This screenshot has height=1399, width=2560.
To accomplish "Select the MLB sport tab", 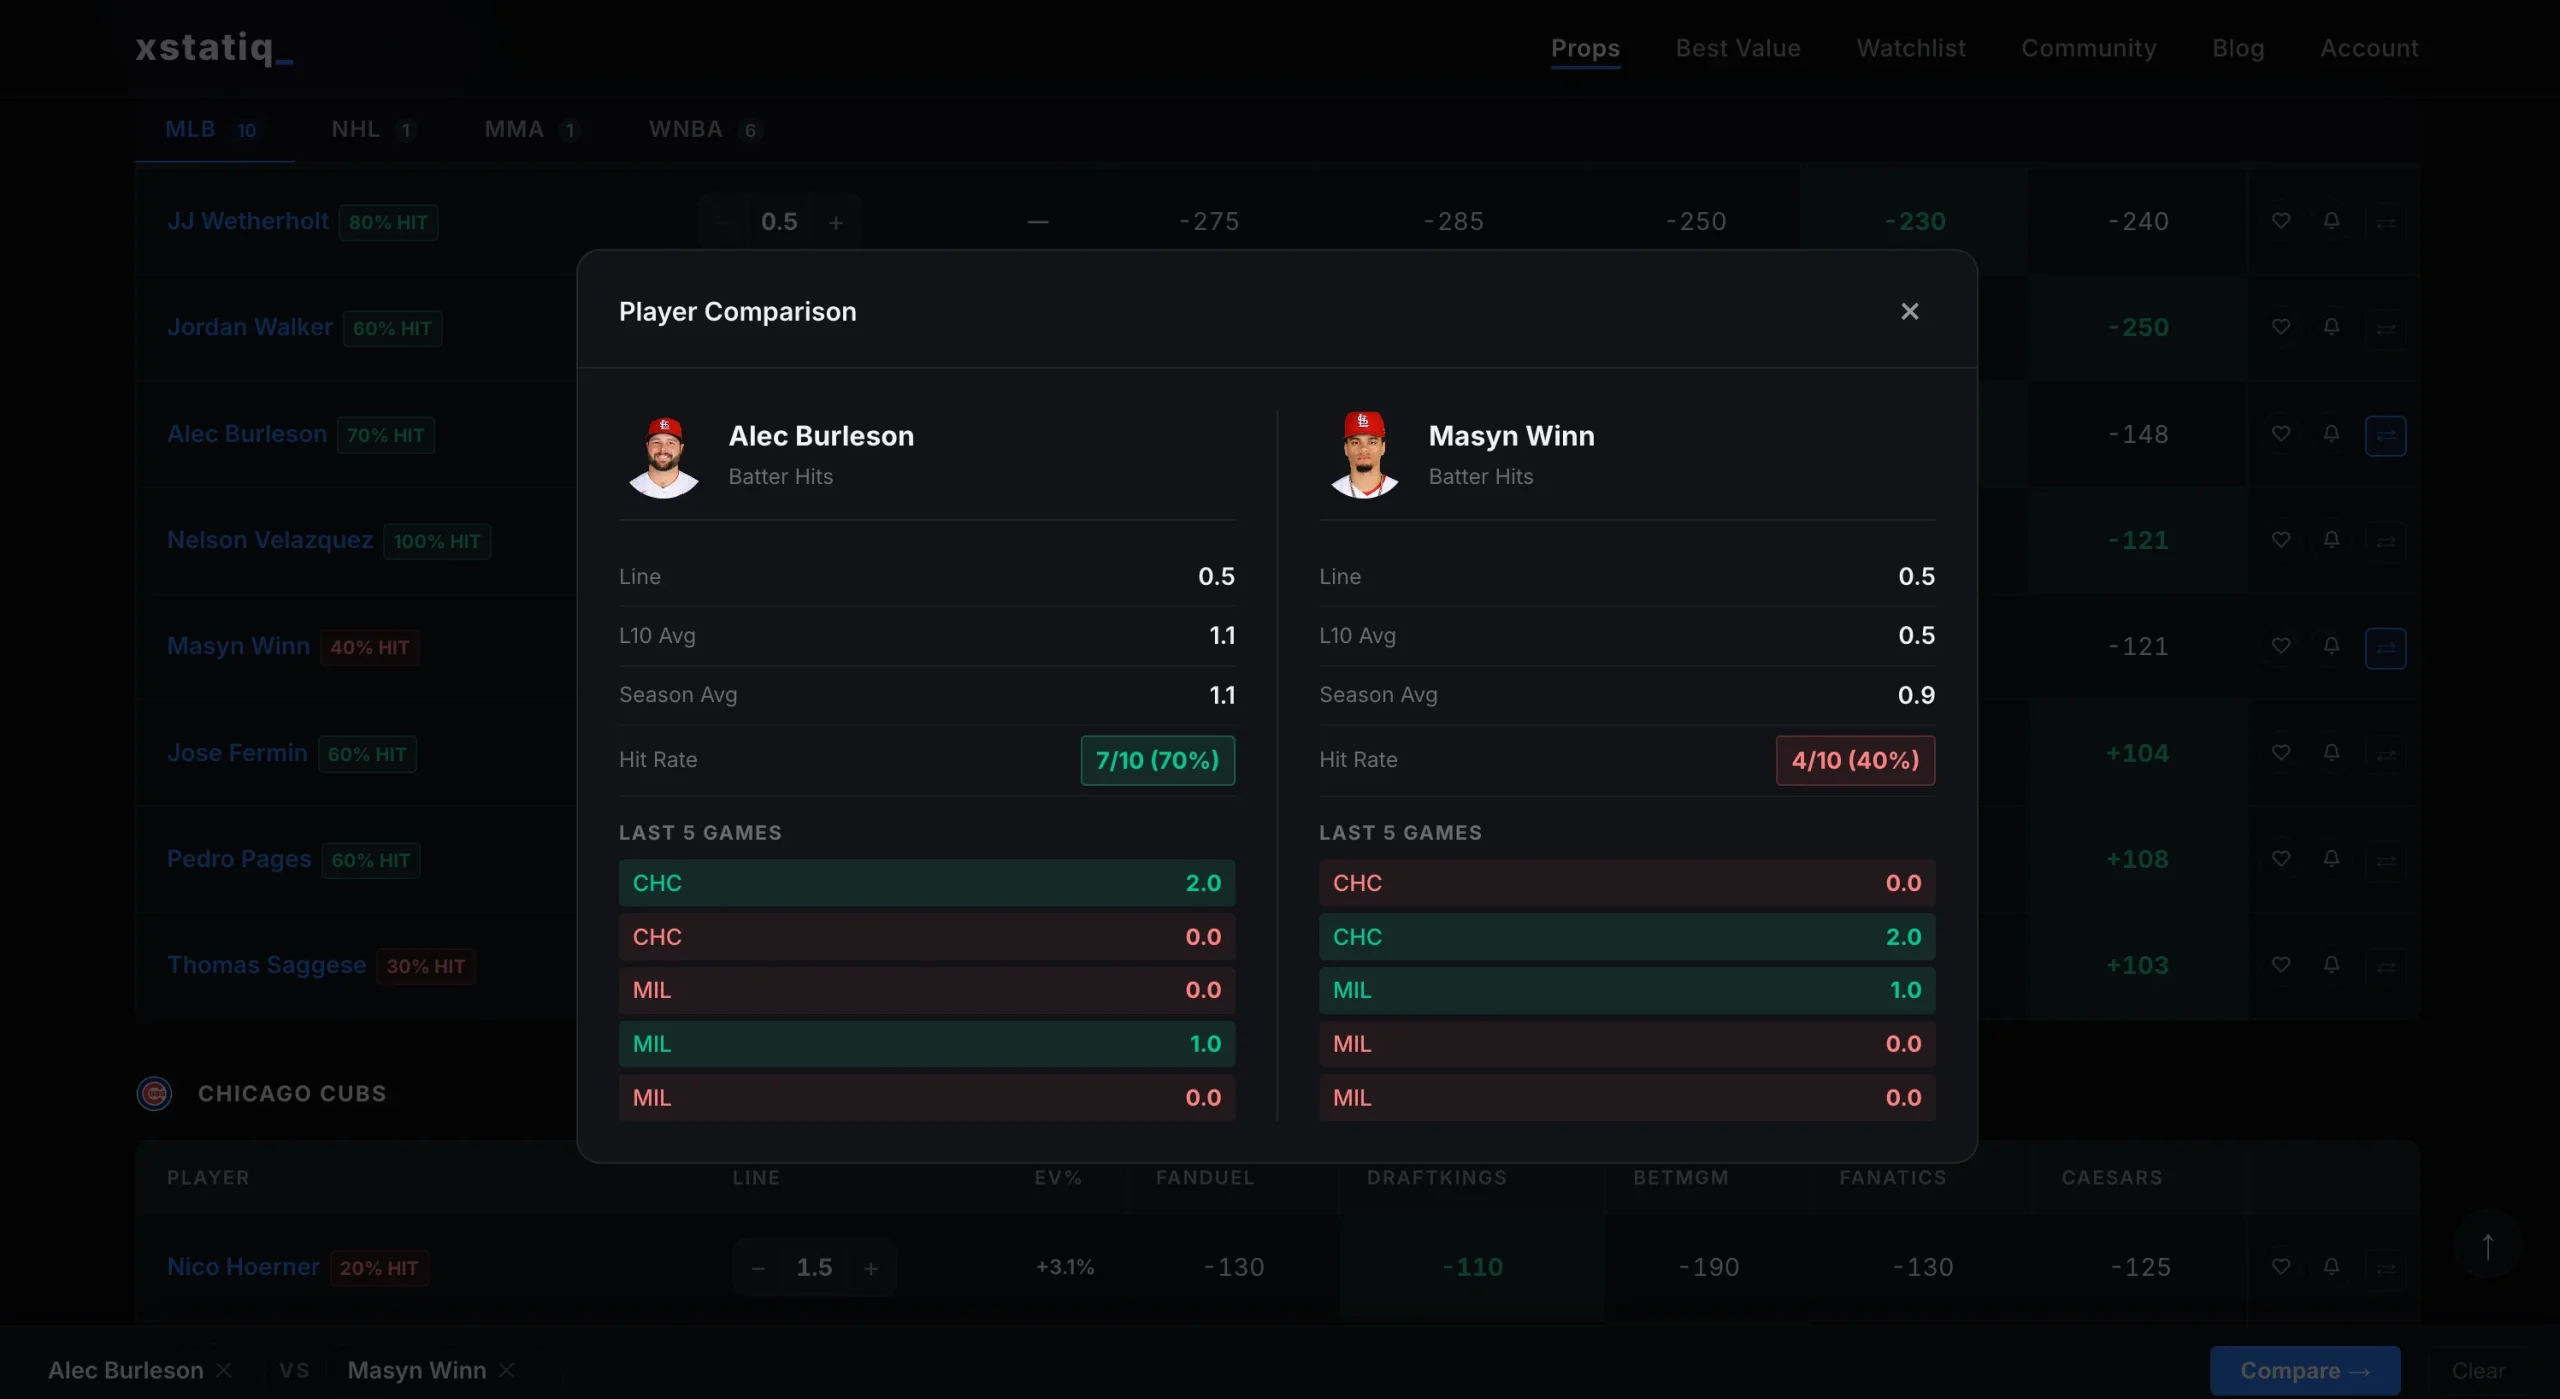I will pos(212,130).
